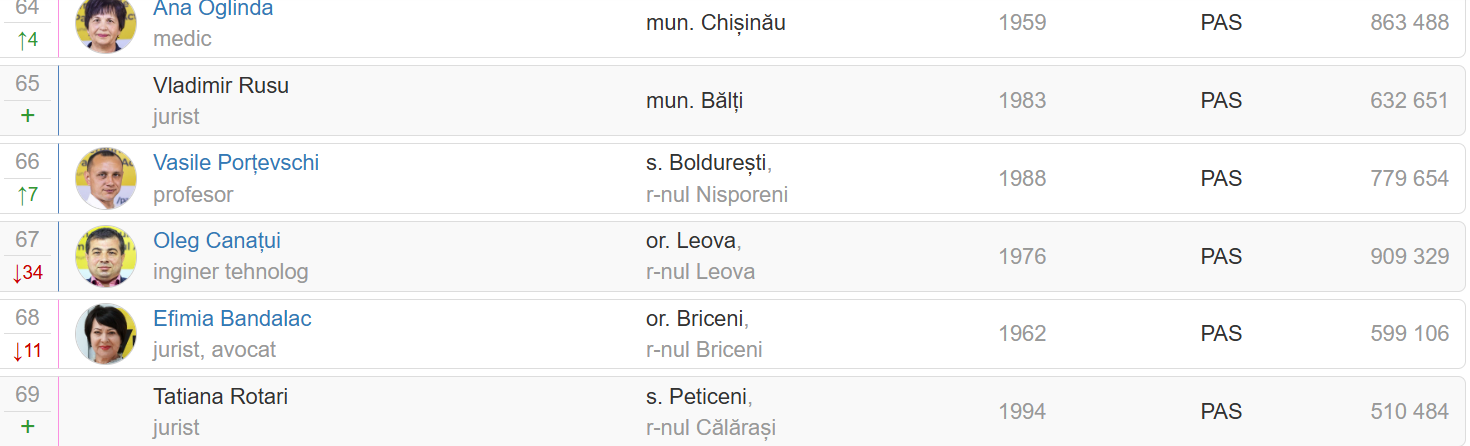Open Vasile Porțevschi's profile link
1470x446 pixels.
point(236,163)
